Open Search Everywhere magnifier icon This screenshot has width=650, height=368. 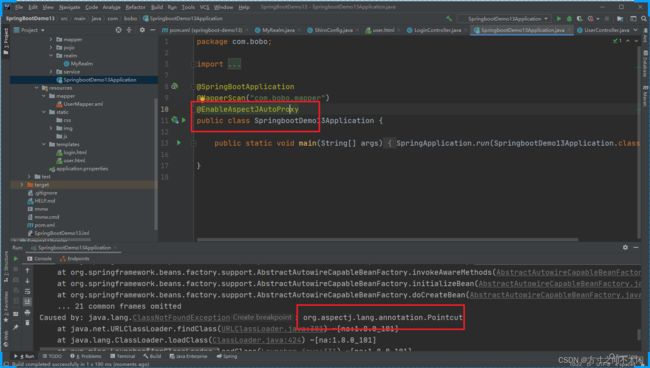click(644, 19)
